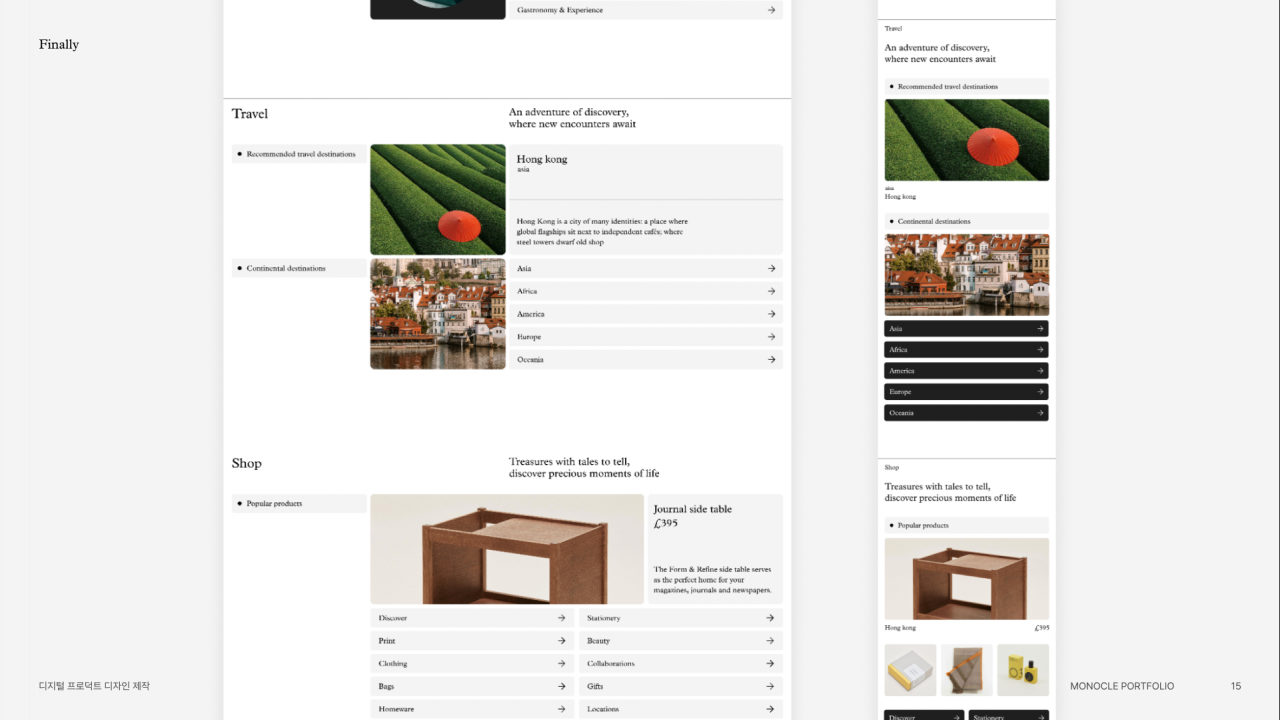1280x720 pixels.
Task: Click the arrow in the Gastronomy & Experience row
Action: (771, 10)
